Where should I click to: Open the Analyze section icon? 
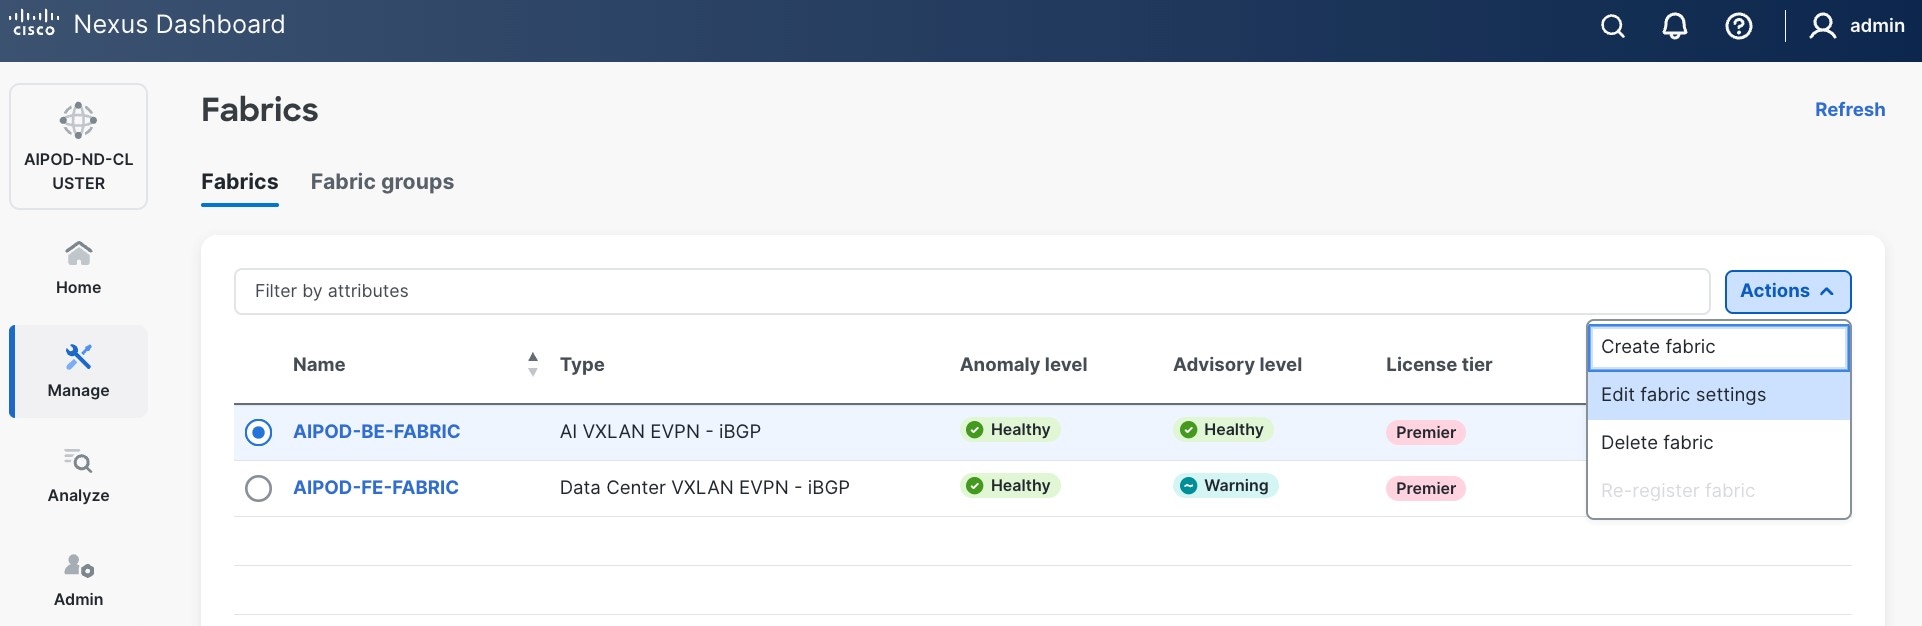78,461
